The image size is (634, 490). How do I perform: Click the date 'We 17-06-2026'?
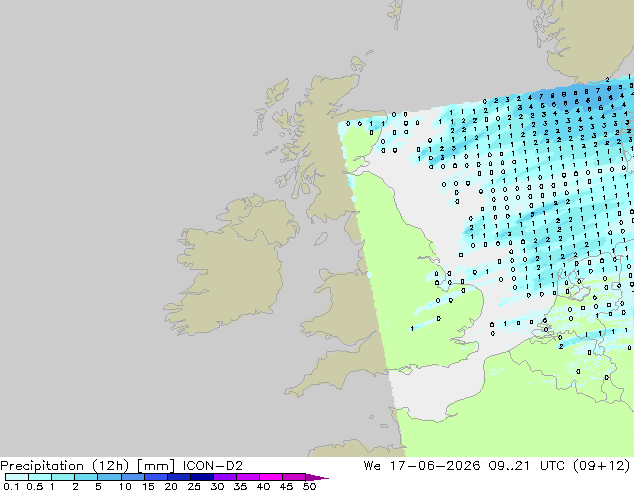click(x=422, y=466)
